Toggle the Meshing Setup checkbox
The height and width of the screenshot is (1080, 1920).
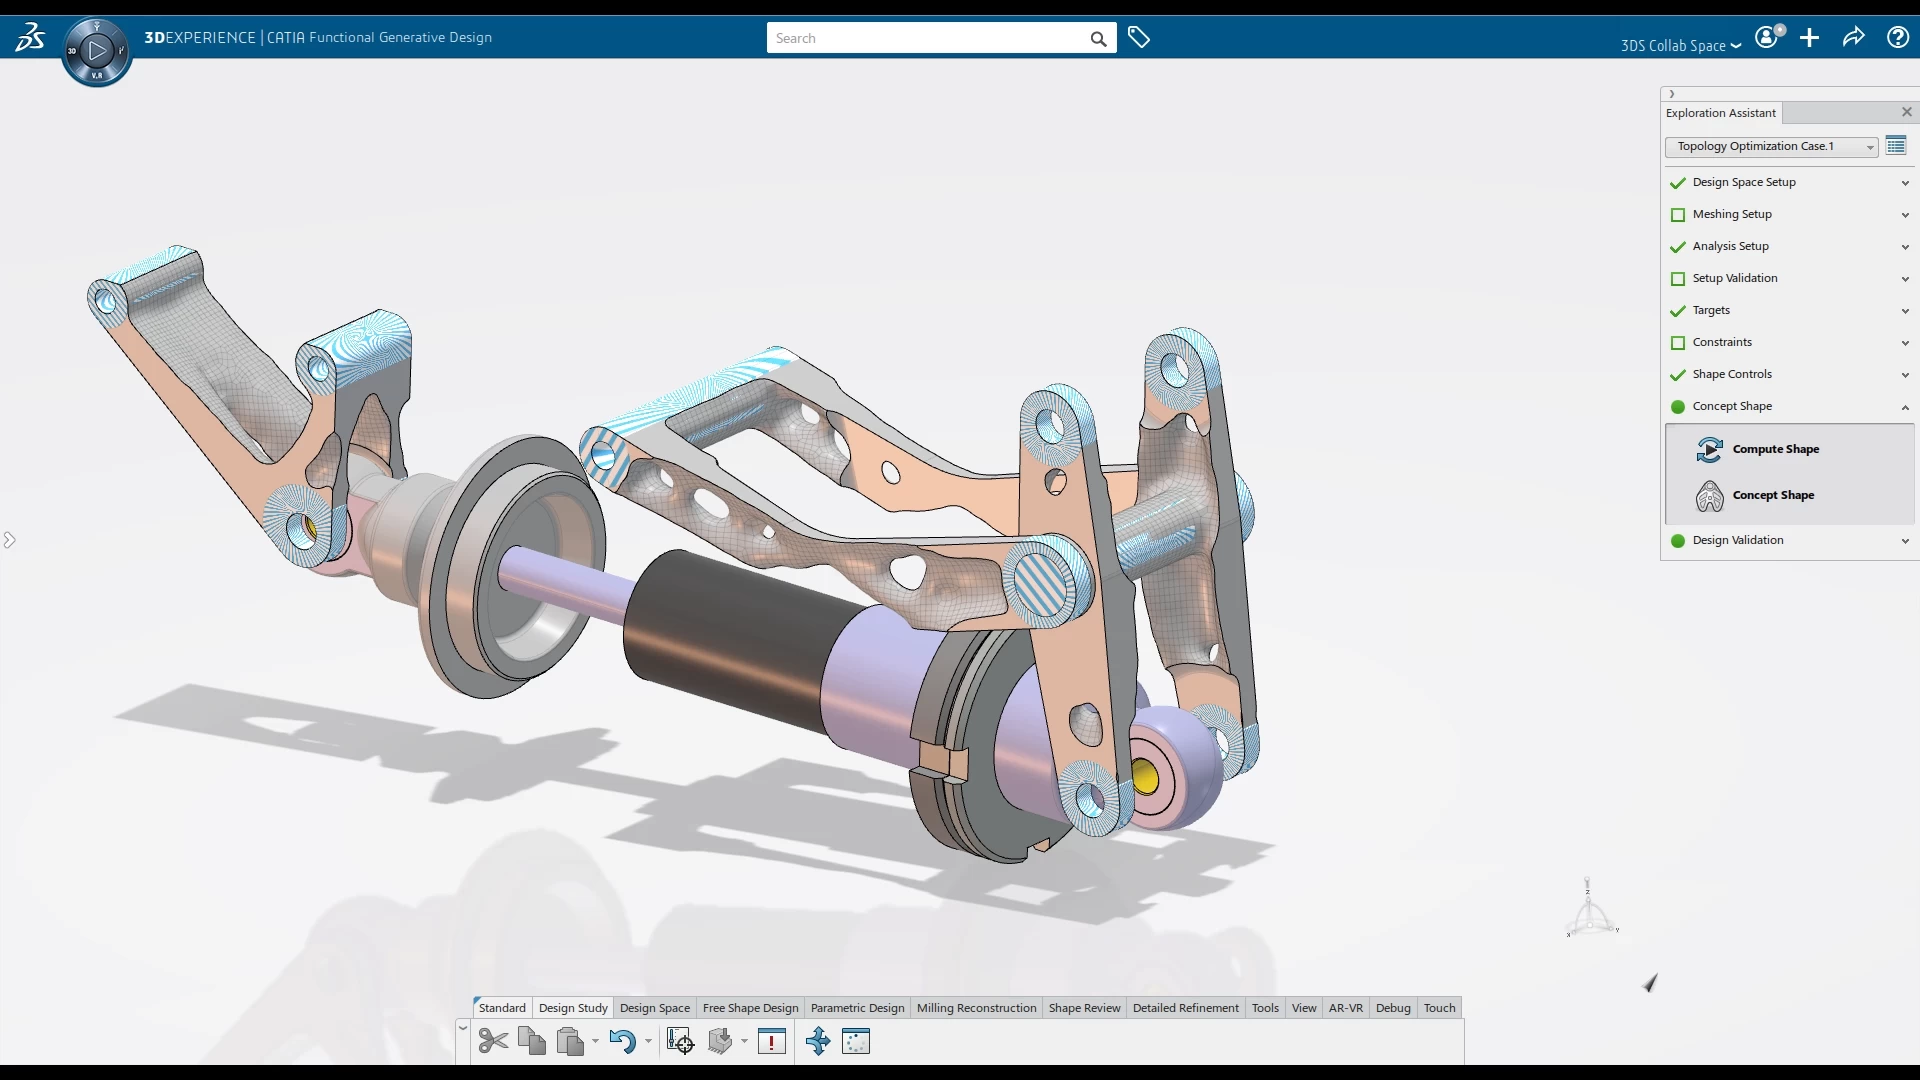point(1676,215)
